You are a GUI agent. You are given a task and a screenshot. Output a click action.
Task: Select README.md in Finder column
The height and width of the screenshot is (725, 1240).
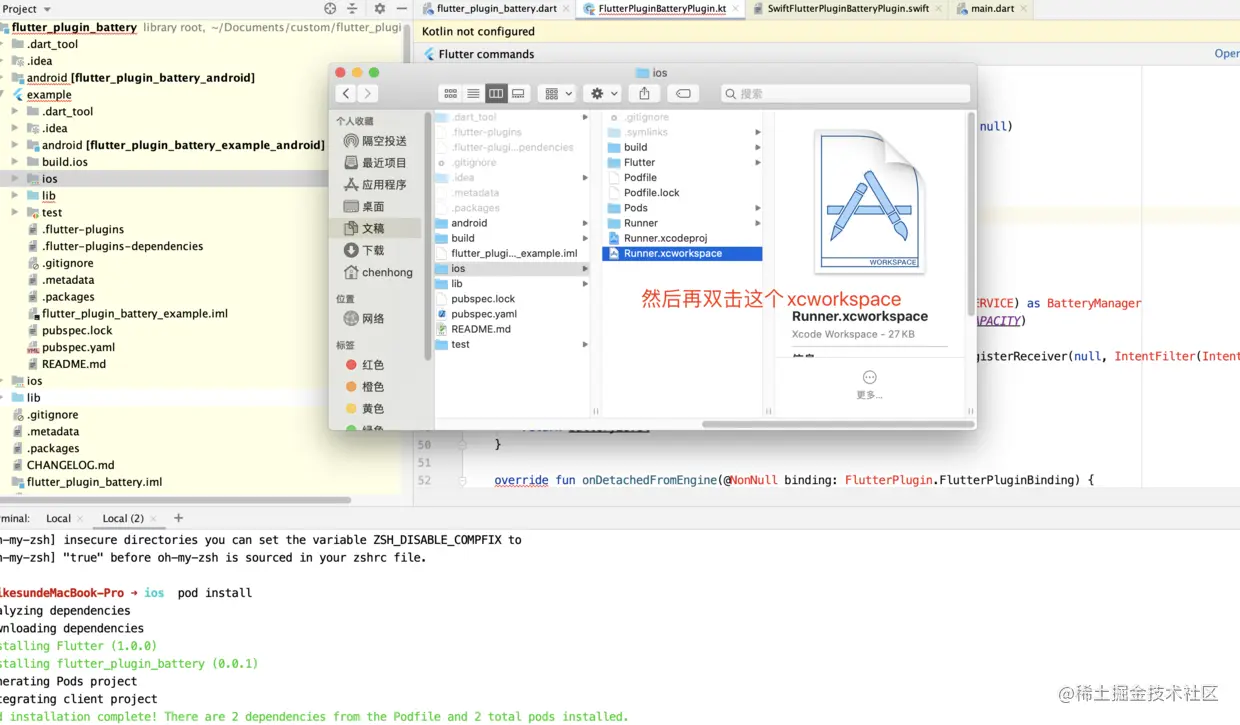[481, 329]
